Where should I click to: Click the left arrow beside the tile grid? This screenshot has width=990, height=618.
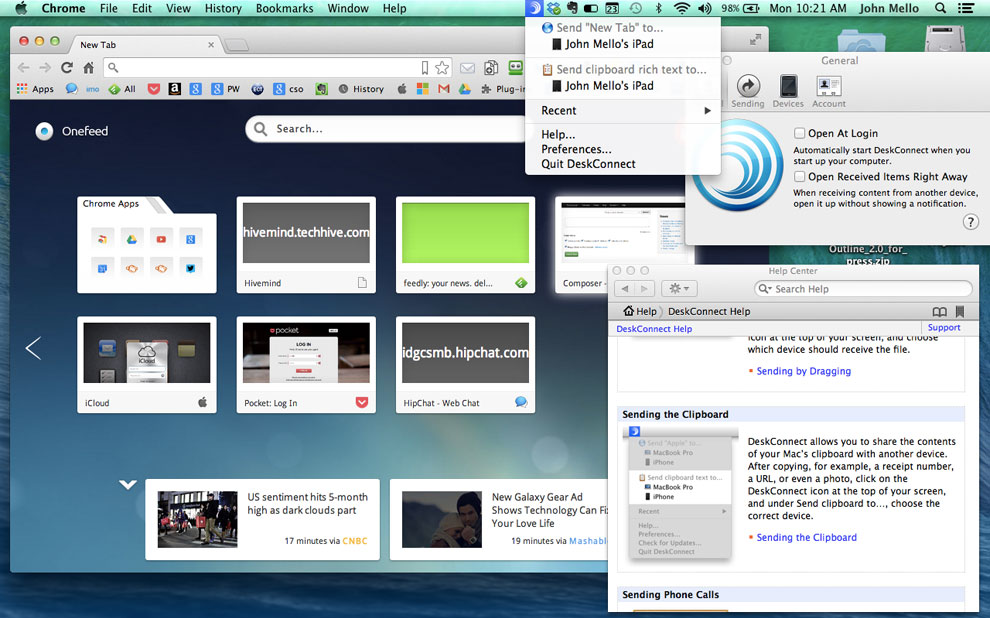pos(33,348)
